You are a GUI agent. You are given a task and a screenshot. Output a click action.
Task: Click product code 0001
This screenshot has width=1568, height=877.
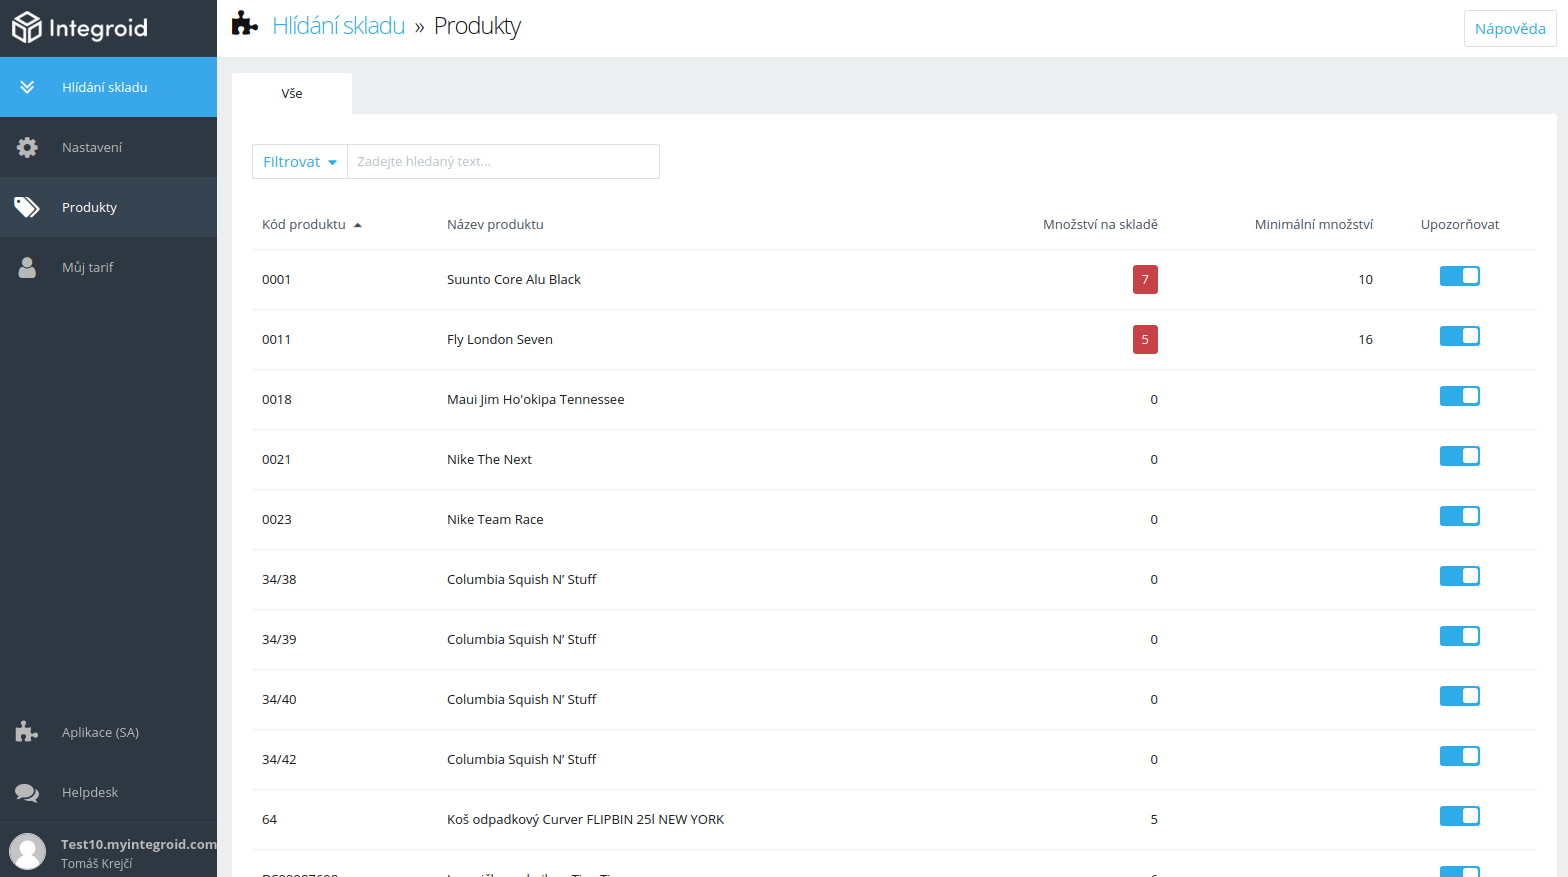tap(276, 279)
